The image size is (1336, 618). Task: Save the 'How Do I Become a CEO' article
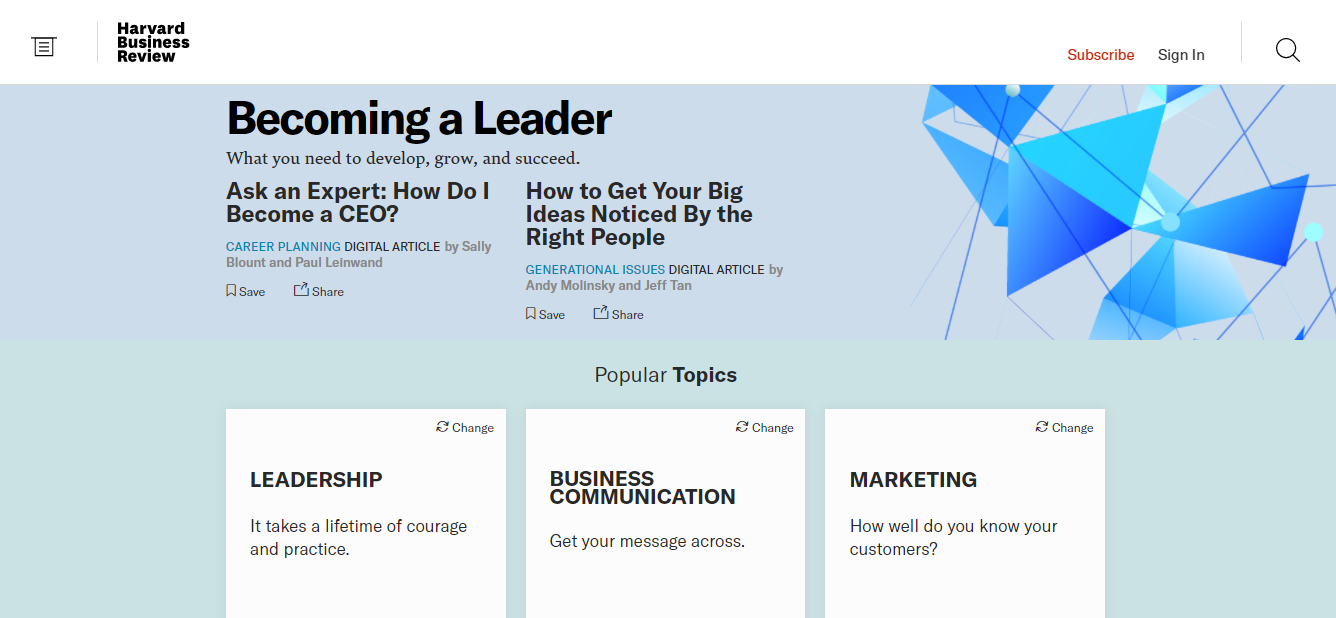coord(245,291)
